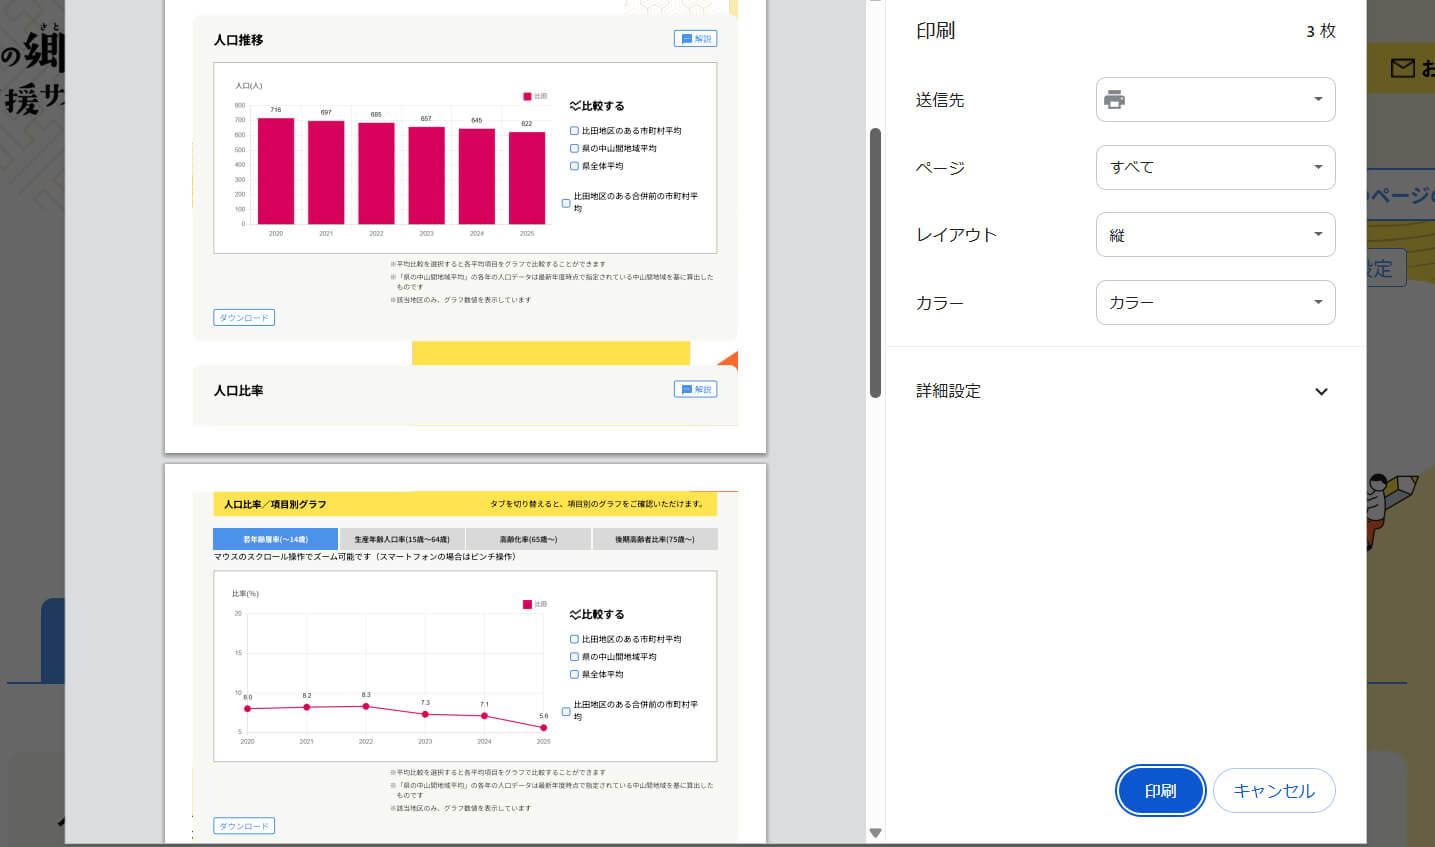Click the キャンセル button
The height and width of the screenshot is (847, 1435).
click(1273, 791)
